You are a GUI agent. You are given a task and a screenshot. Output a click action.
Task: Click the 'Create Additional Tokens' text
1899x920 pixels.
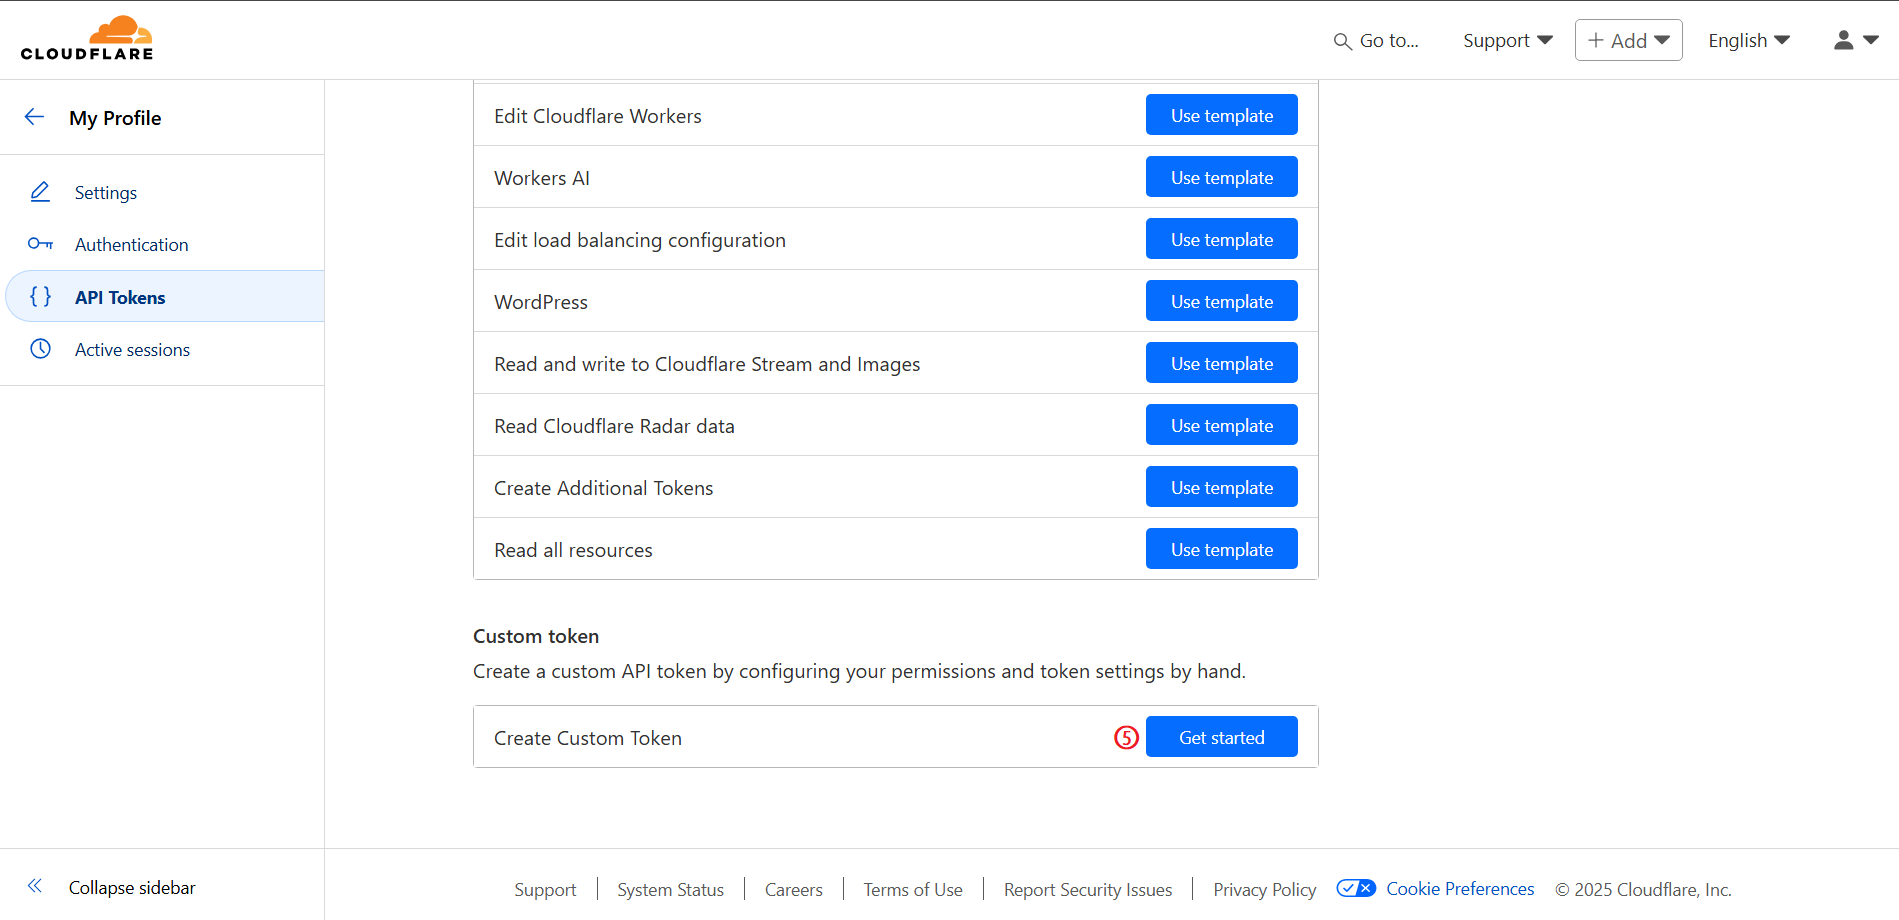click(603, 488)
